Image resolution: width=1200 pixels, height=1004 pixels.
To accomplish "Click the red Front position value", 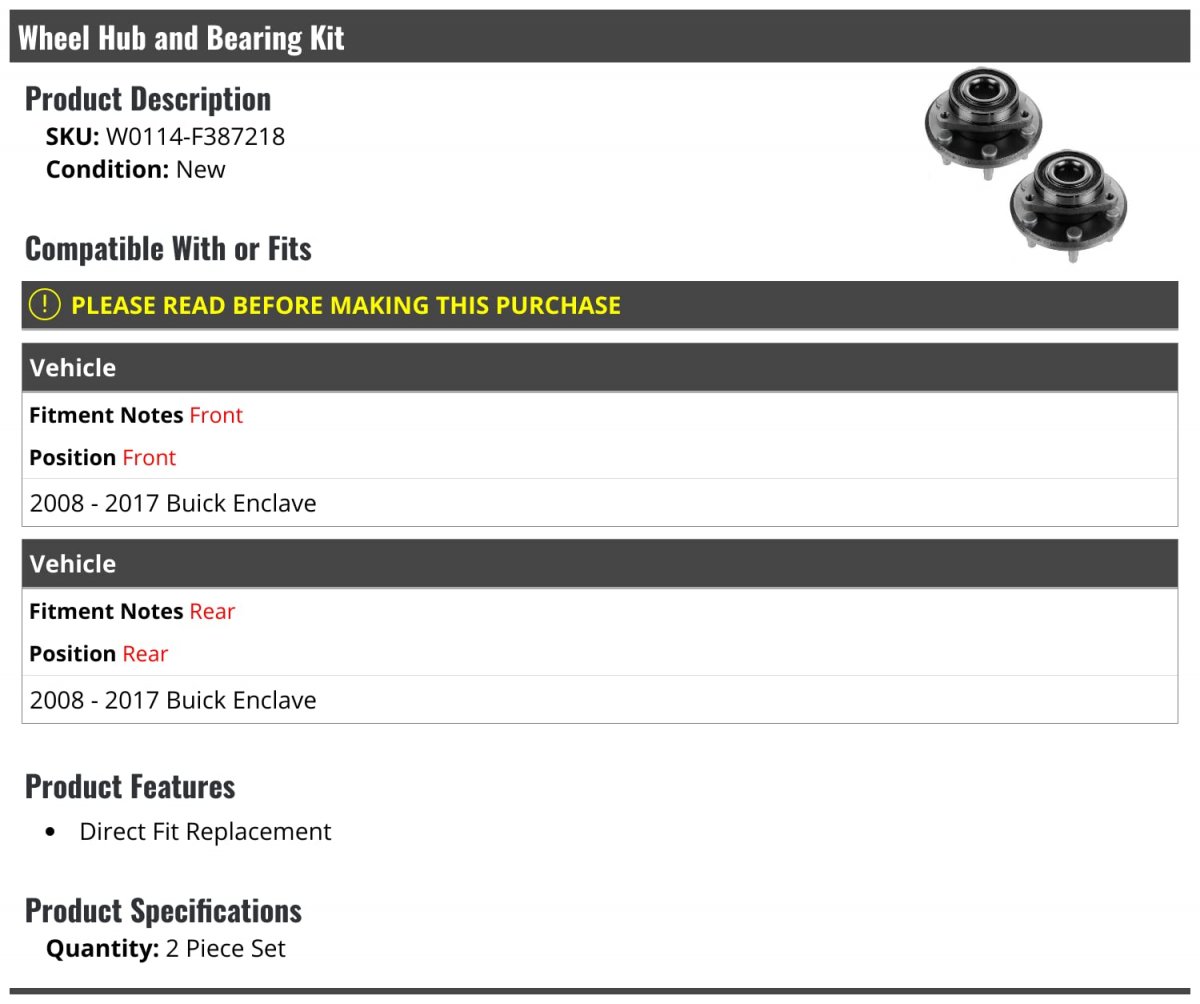I will [149, 457].
